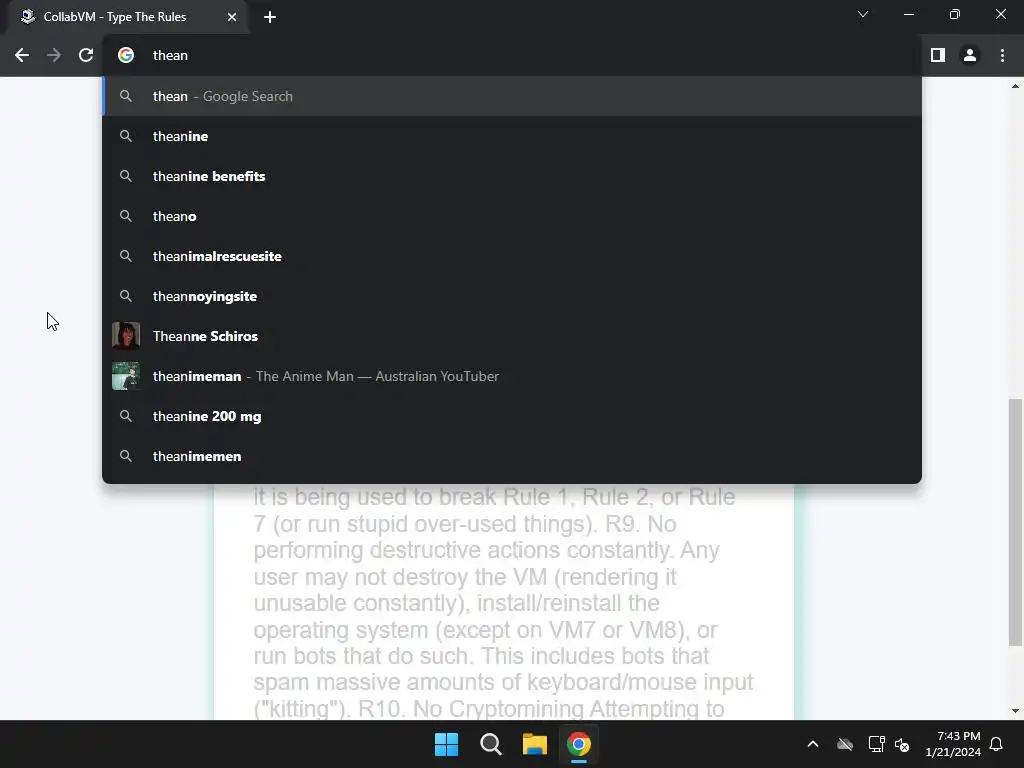Open a new tab with the plus button
1024x768 pixels.
pyautogui.click(x=270, y=17)
